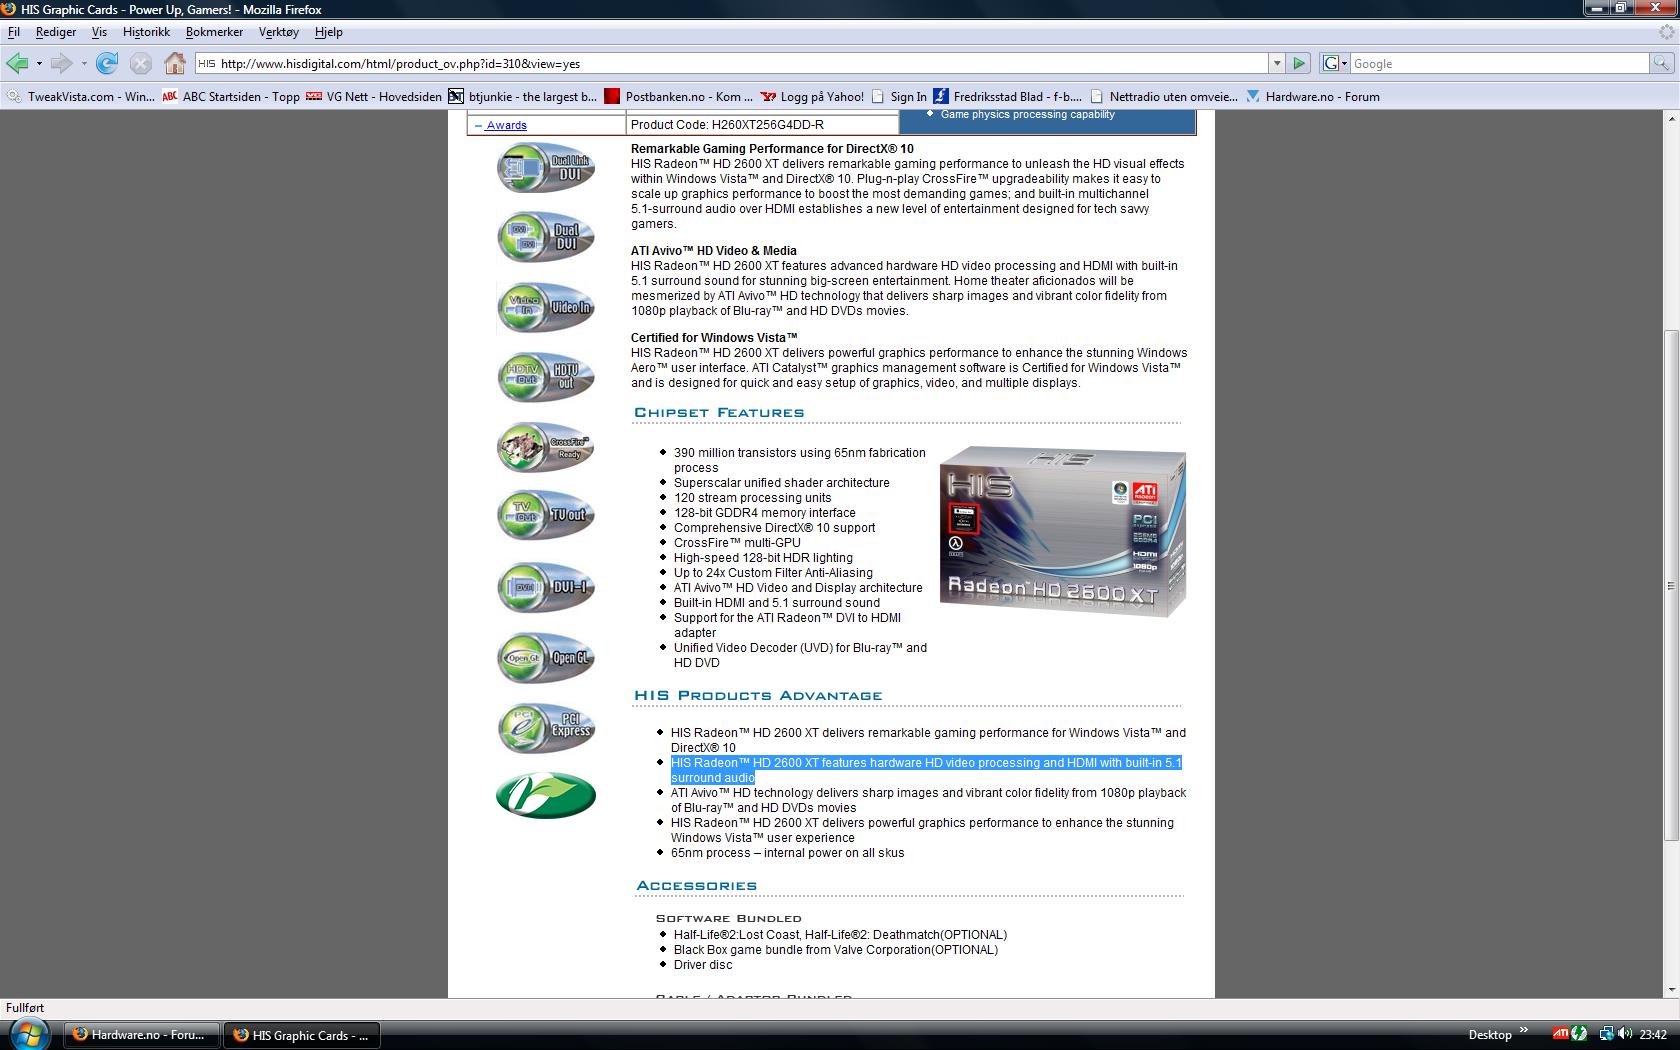Viewport: 1680px width, 1050px height.
Task: Click the CrossFire Ready feature badge
Action: [x=546, y=447]
